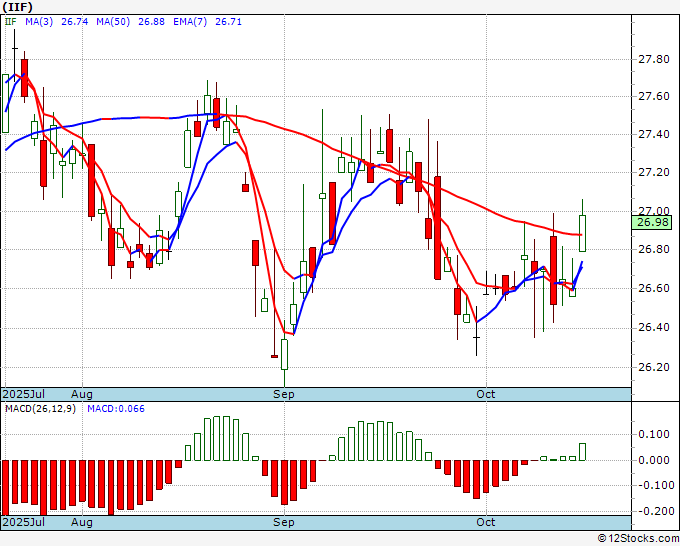
Task: Click the MA(50) legend label
Action: point(113,22)
